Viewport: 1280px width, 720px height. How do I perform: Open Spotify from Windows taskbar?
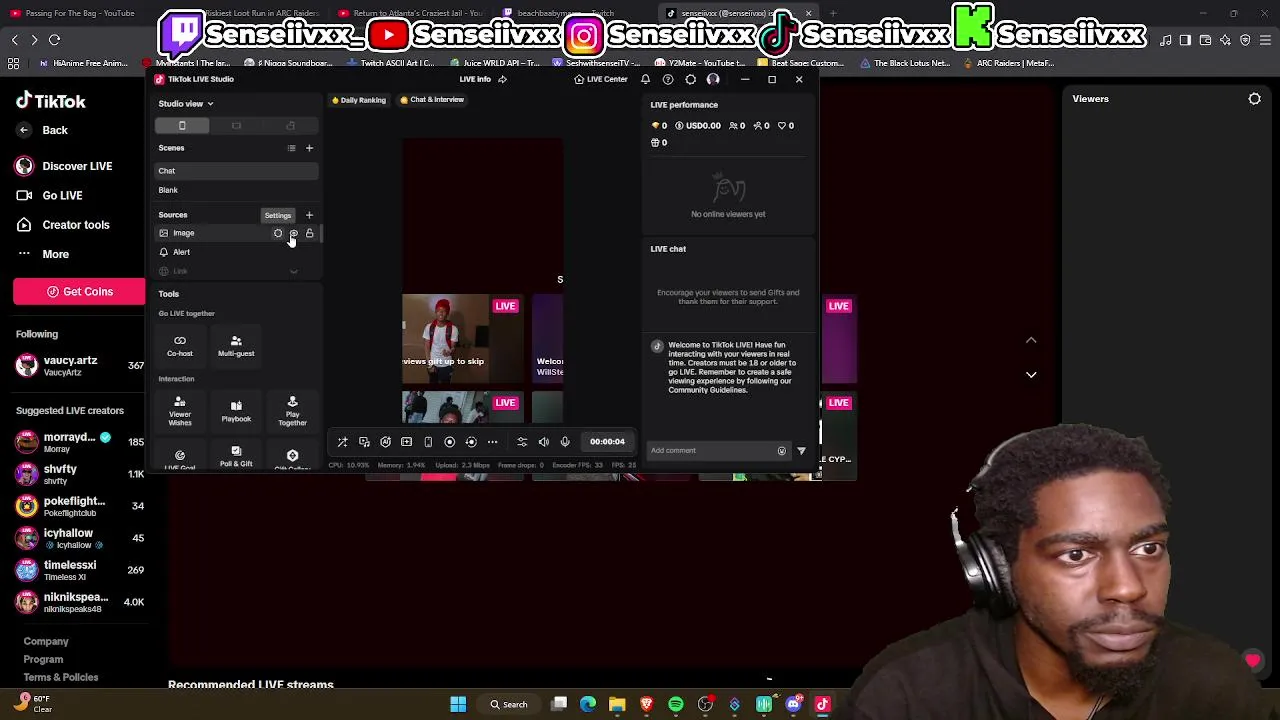676,705
